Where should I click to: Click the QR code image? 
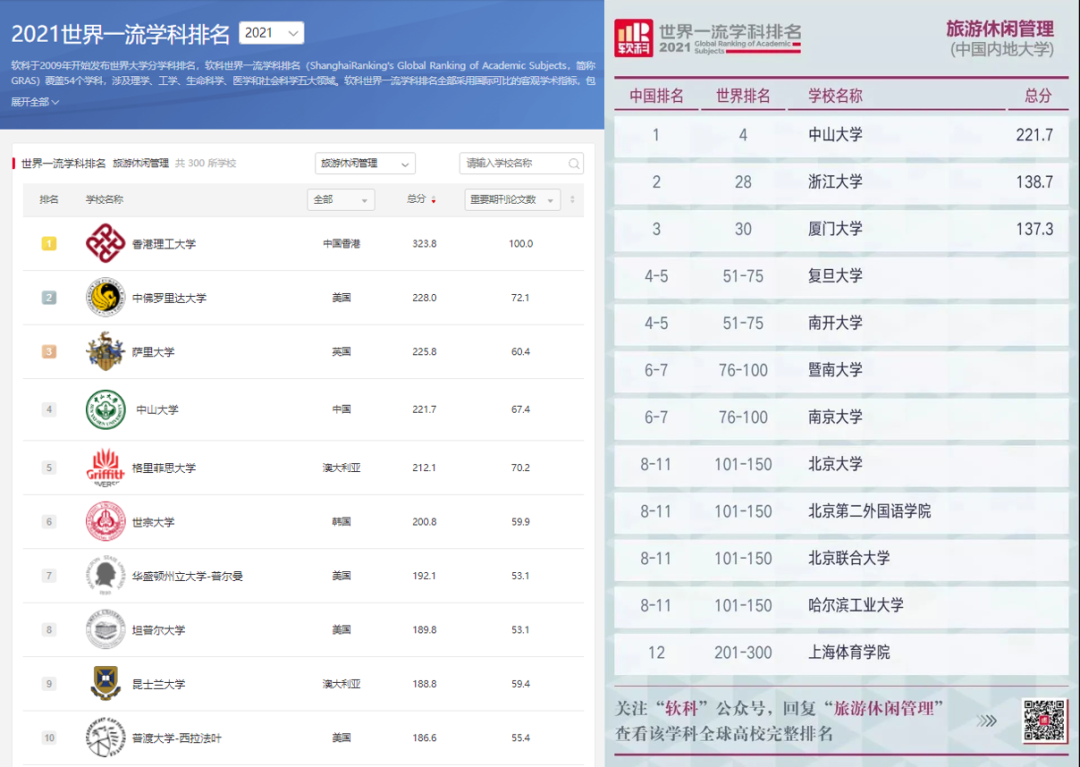click(x=1044, y=720)
